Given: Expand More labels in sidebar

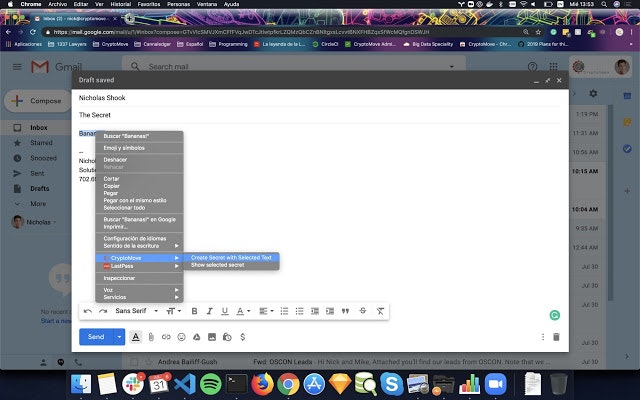Looking at the screenshot, I should (36, 204).
